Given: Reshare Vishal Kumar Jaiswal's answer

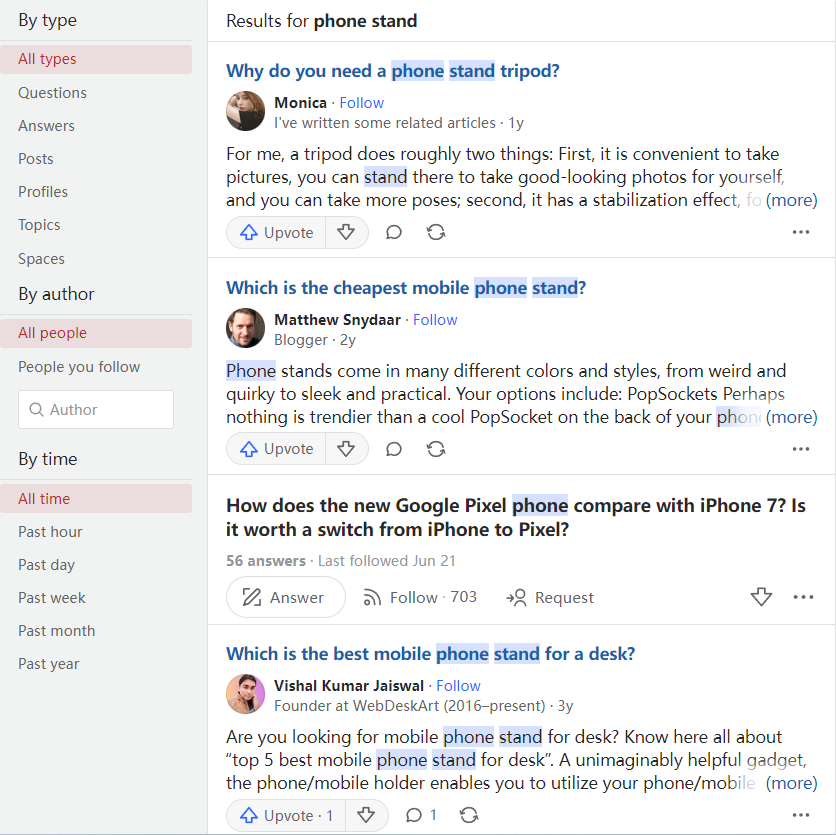Looking at the screenshot, I should (x=469, y=815).
